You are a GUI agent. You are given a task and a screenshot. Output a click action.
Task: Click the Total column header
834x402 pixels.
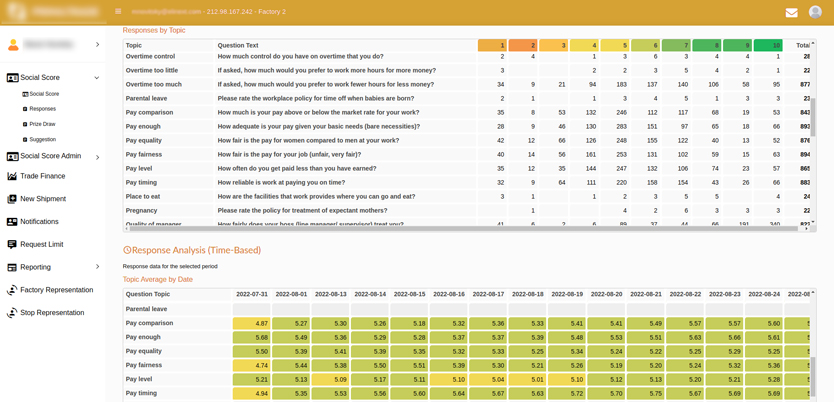tap(802, 45)
